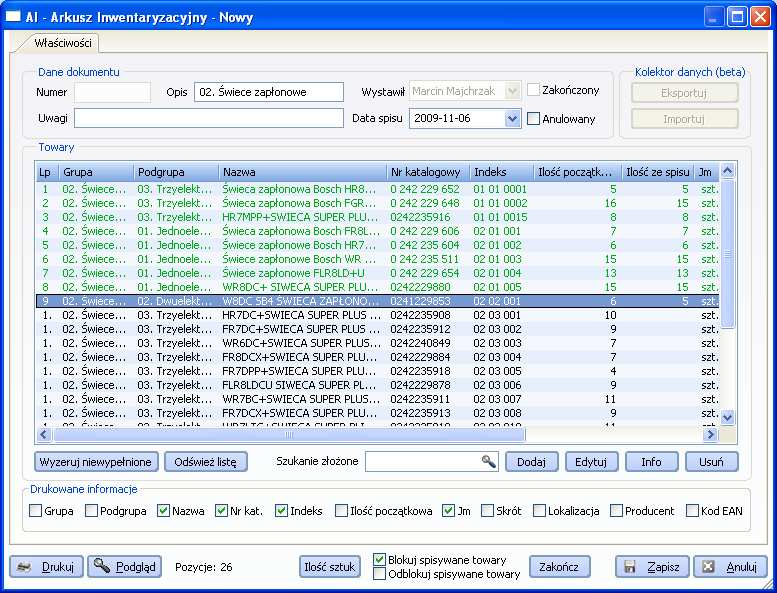Sort the list by Indeks column header
The width and height of the screenshot is (777, 593).
(x=501, y=172)
